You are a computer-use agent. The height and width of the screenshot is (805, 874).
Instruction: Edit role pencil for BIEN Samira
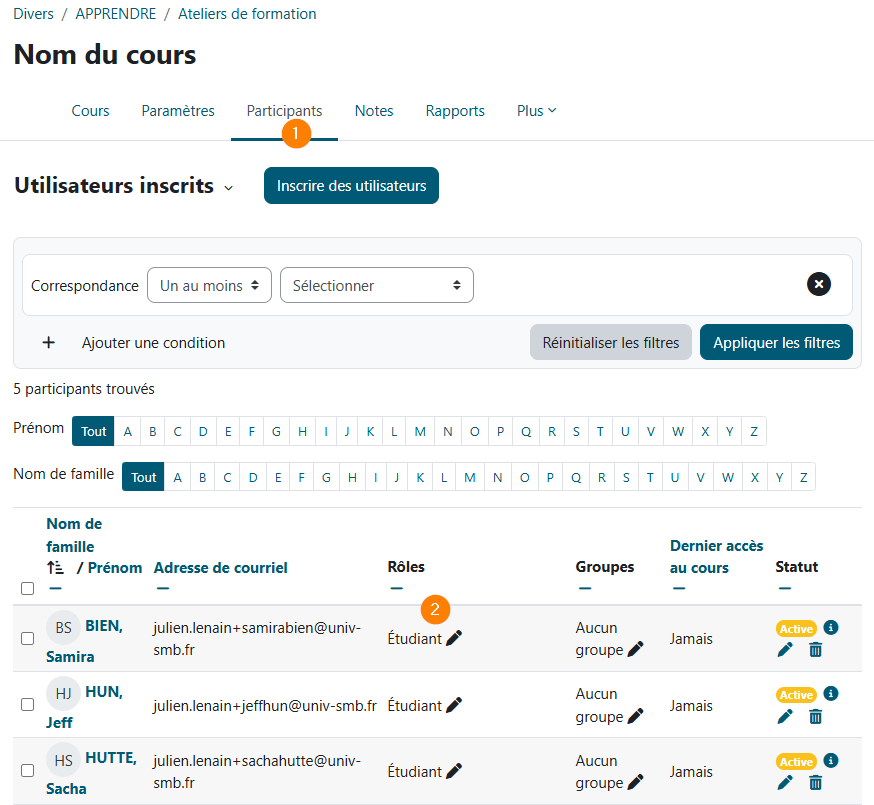454,638
